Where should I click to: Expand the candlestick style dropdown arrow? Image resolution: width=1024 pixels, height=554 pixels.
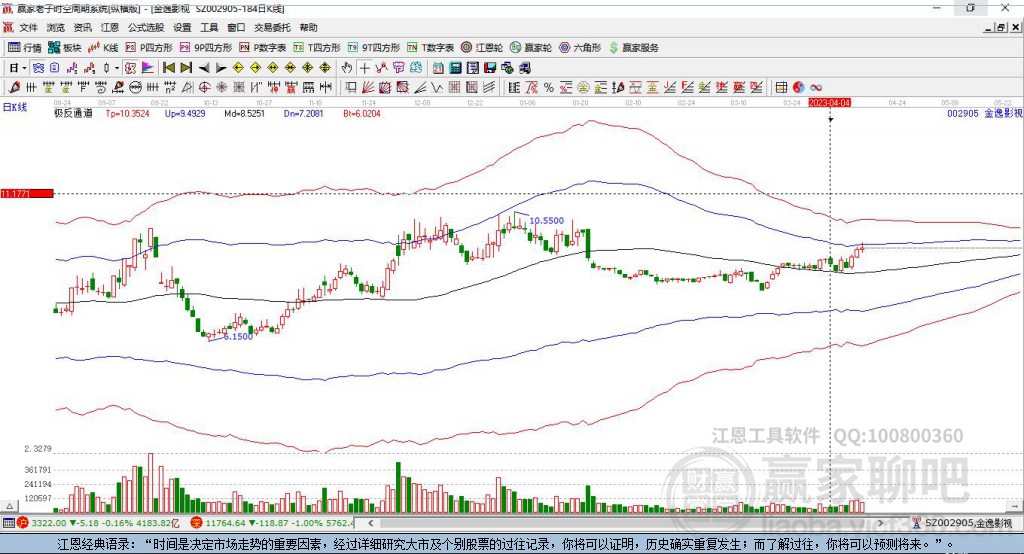coord(117,68)
